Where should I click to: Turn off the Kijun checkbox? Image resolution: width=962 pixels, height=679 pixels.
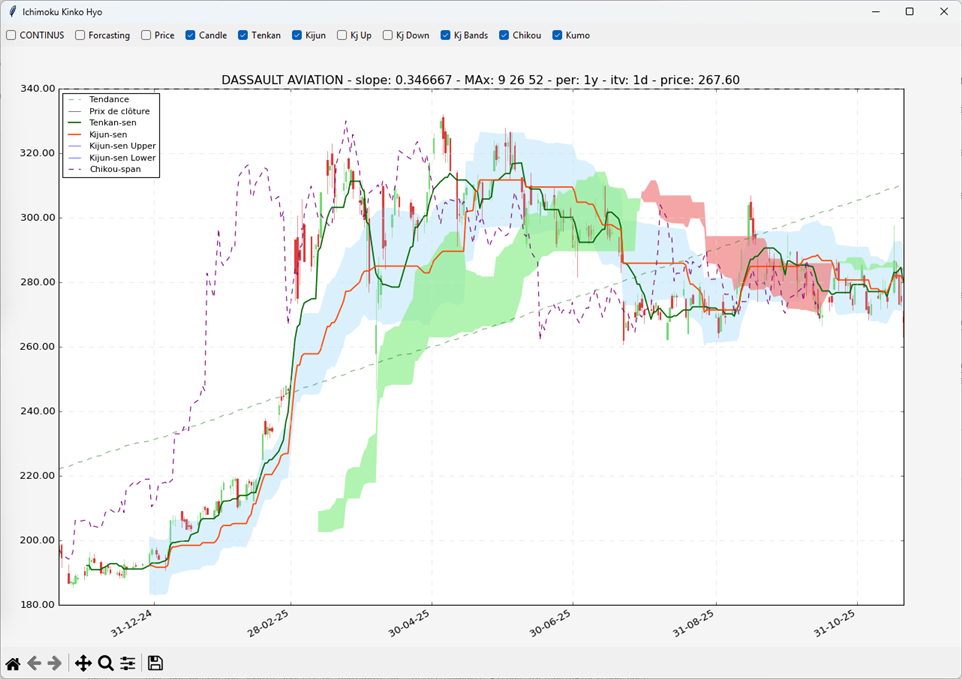[x=298, y=35]
